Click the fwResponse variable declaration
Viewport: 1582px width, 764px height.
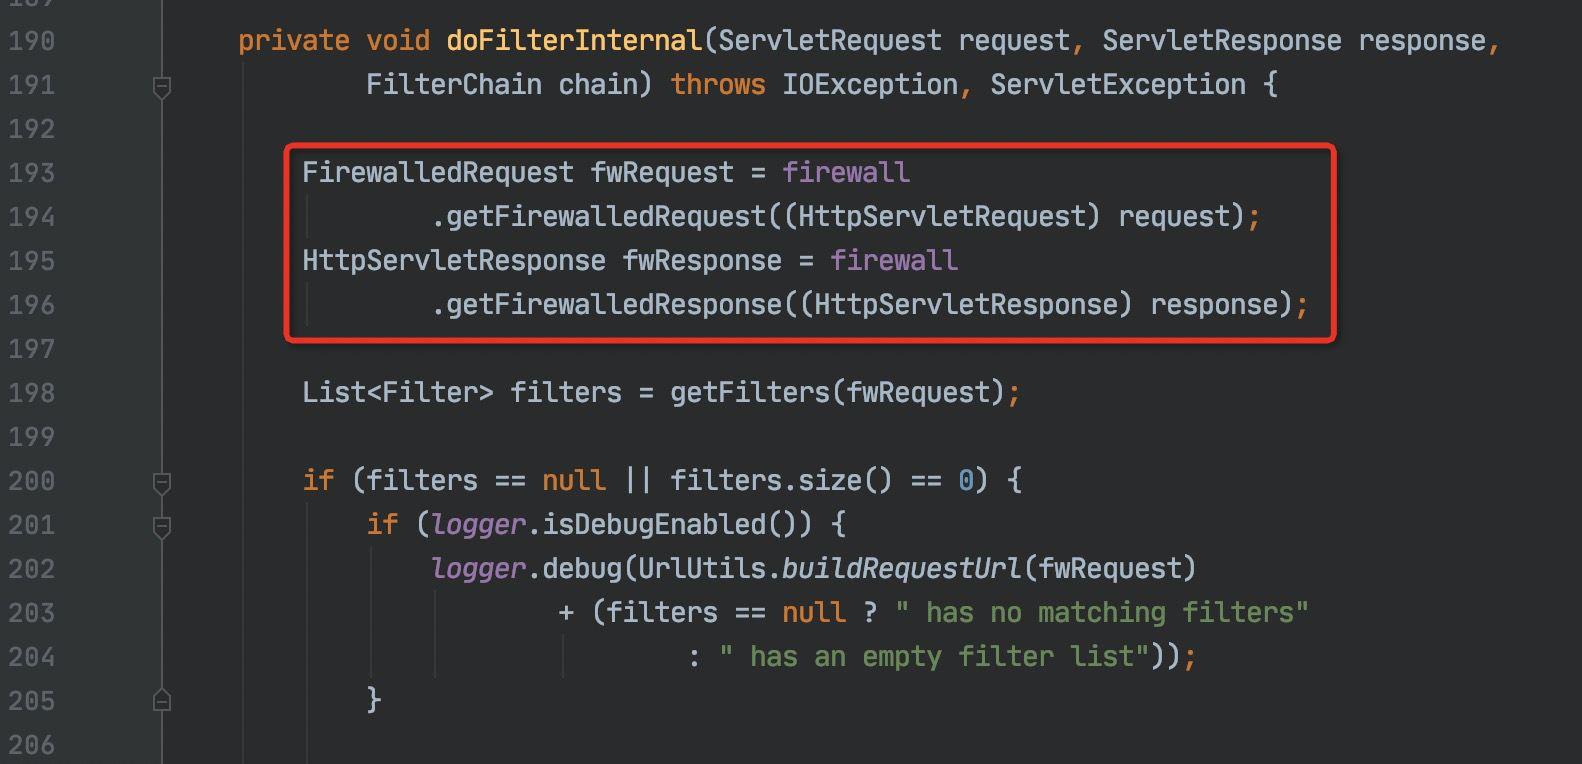tap(702, 261)
